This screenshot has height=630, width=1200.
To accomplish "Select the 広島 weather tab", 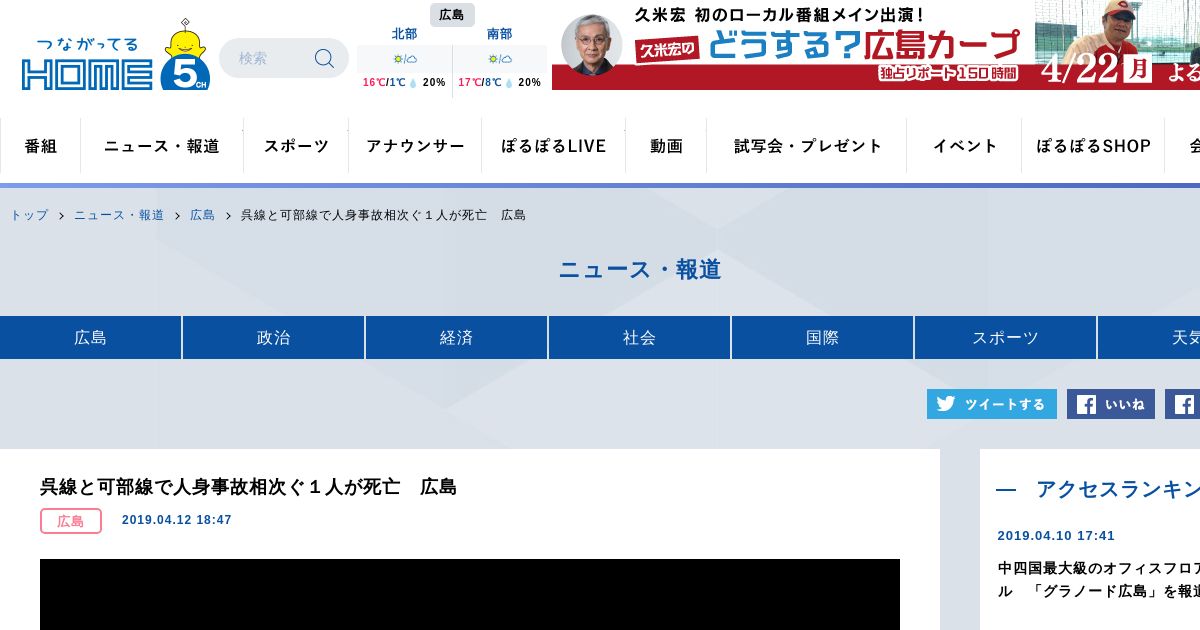I will (x=452, y=15).
